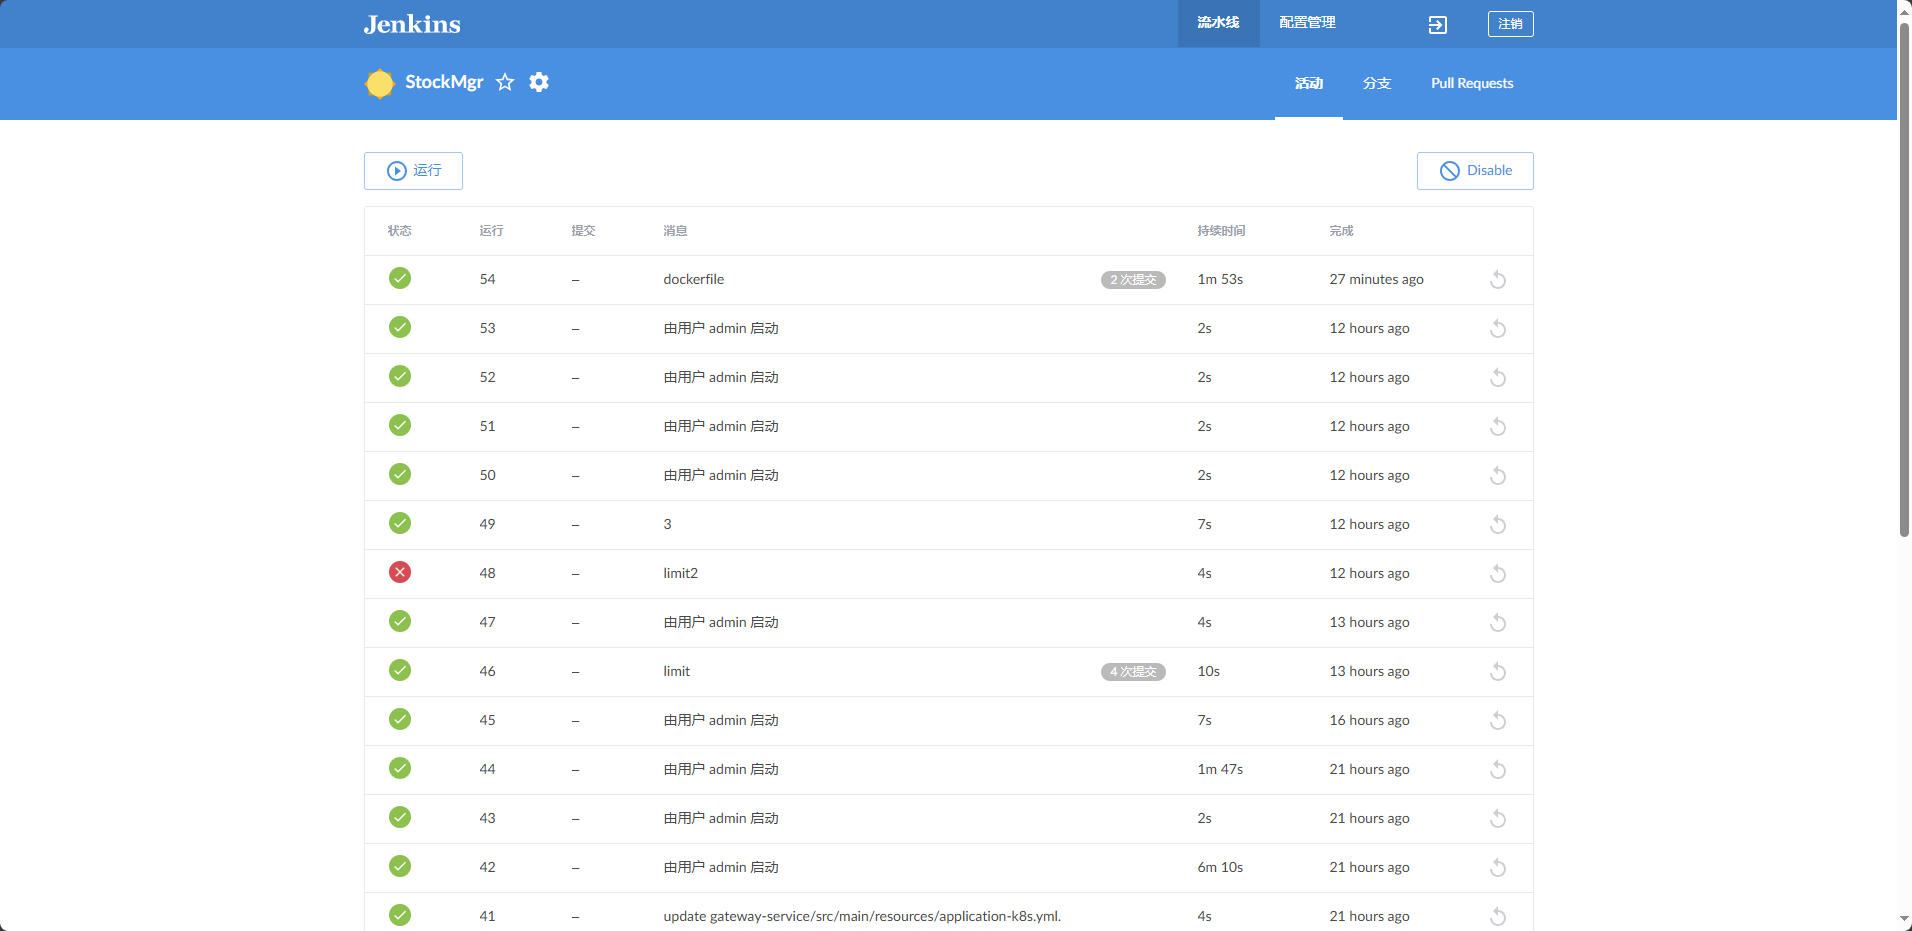Replay run 46 using its restart icon
Viewport: 1912px width, 931px height.
(x=1497, y=671)
